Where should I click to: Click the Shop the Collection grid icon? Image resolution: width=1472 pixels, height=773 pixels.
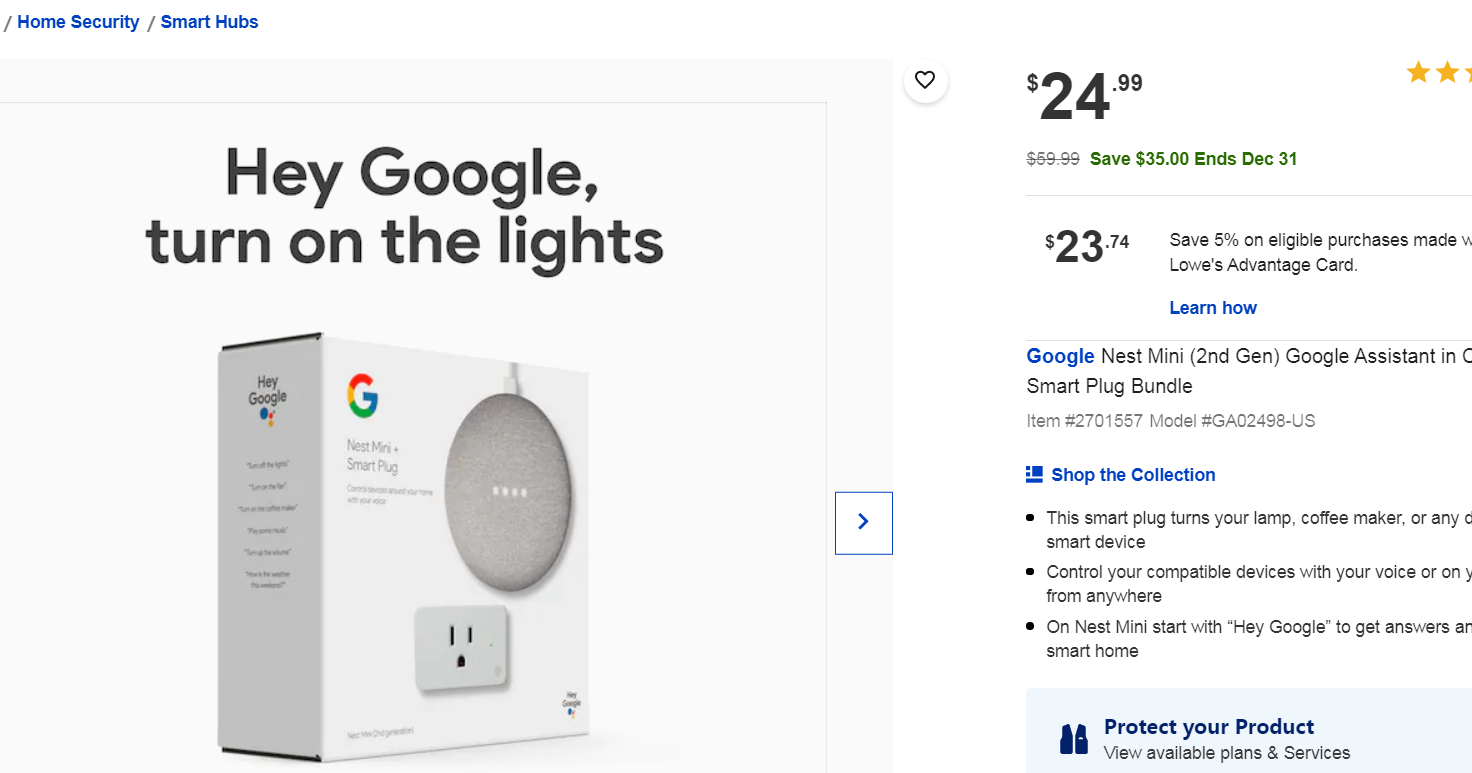coord(1033,473)
